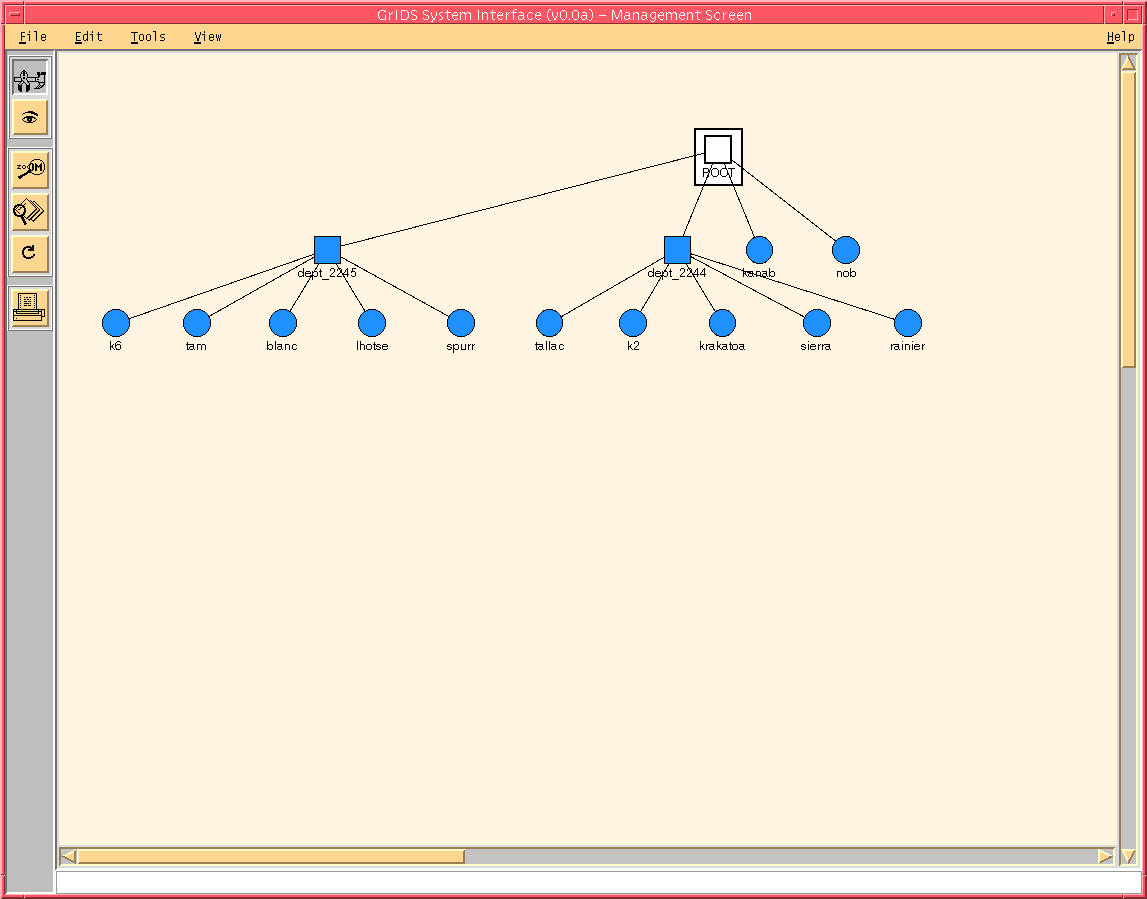Image resolution: width=1147 pixels, height=899 pixels.
Task: Open the Edit menu
Action: [89, 37]
